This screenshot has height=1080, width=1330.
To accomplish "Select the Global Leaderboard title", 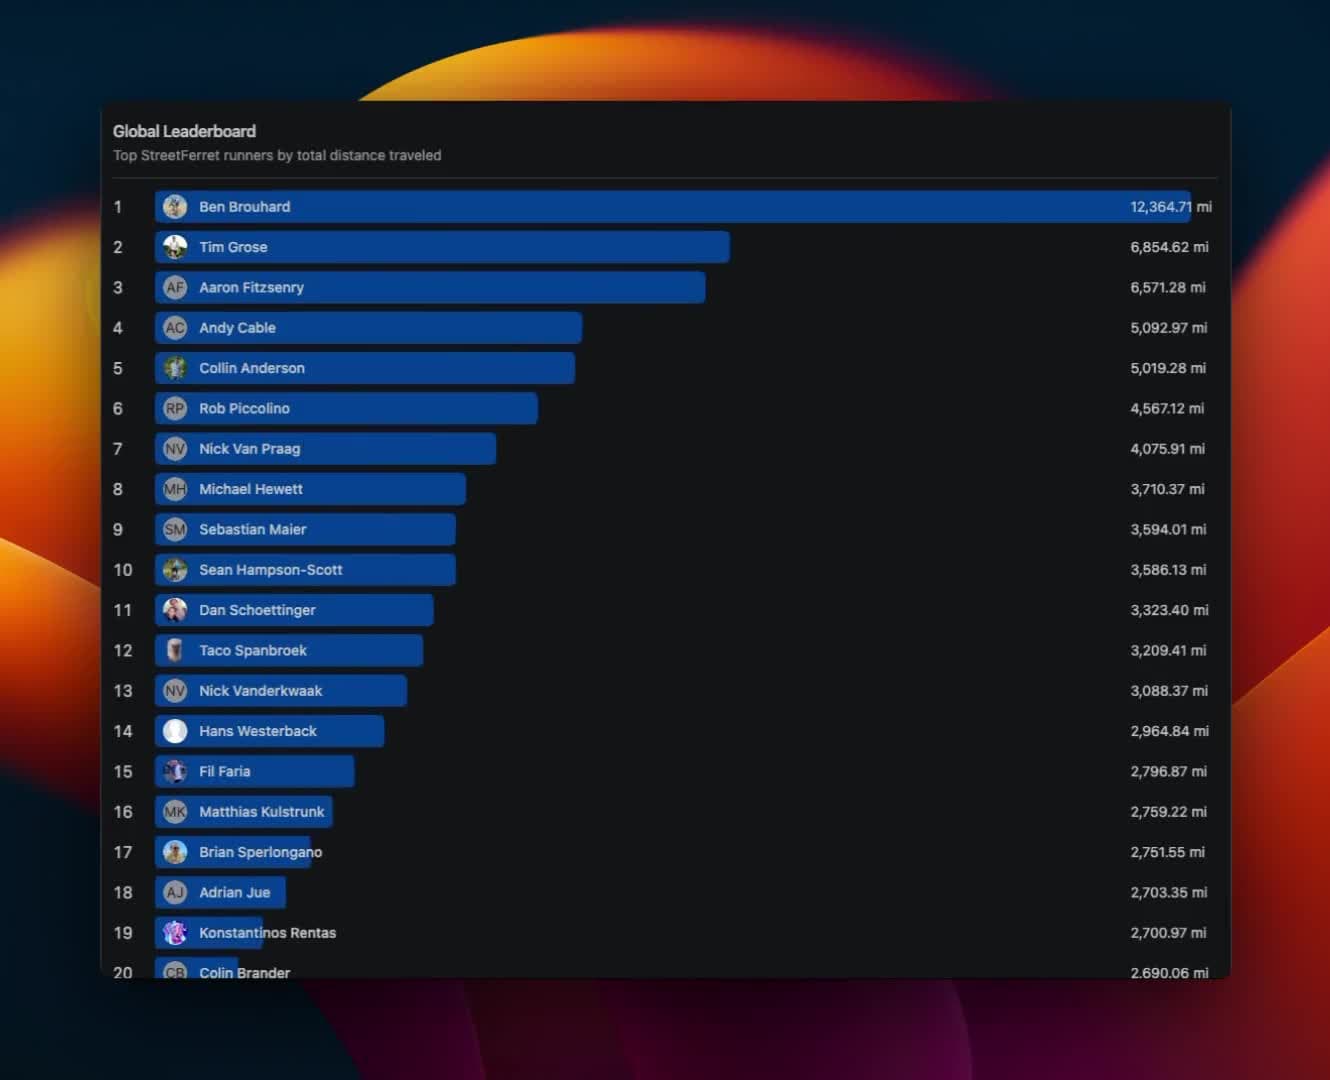I will tap(184, 131).
